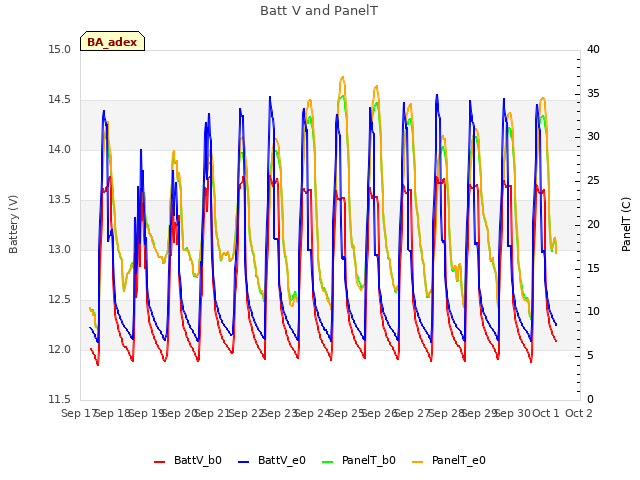Image resolution: width=640 pixels, height=480 pixels.
Task: Toggle the BattV_e0 legend entry
Action: 271,460
